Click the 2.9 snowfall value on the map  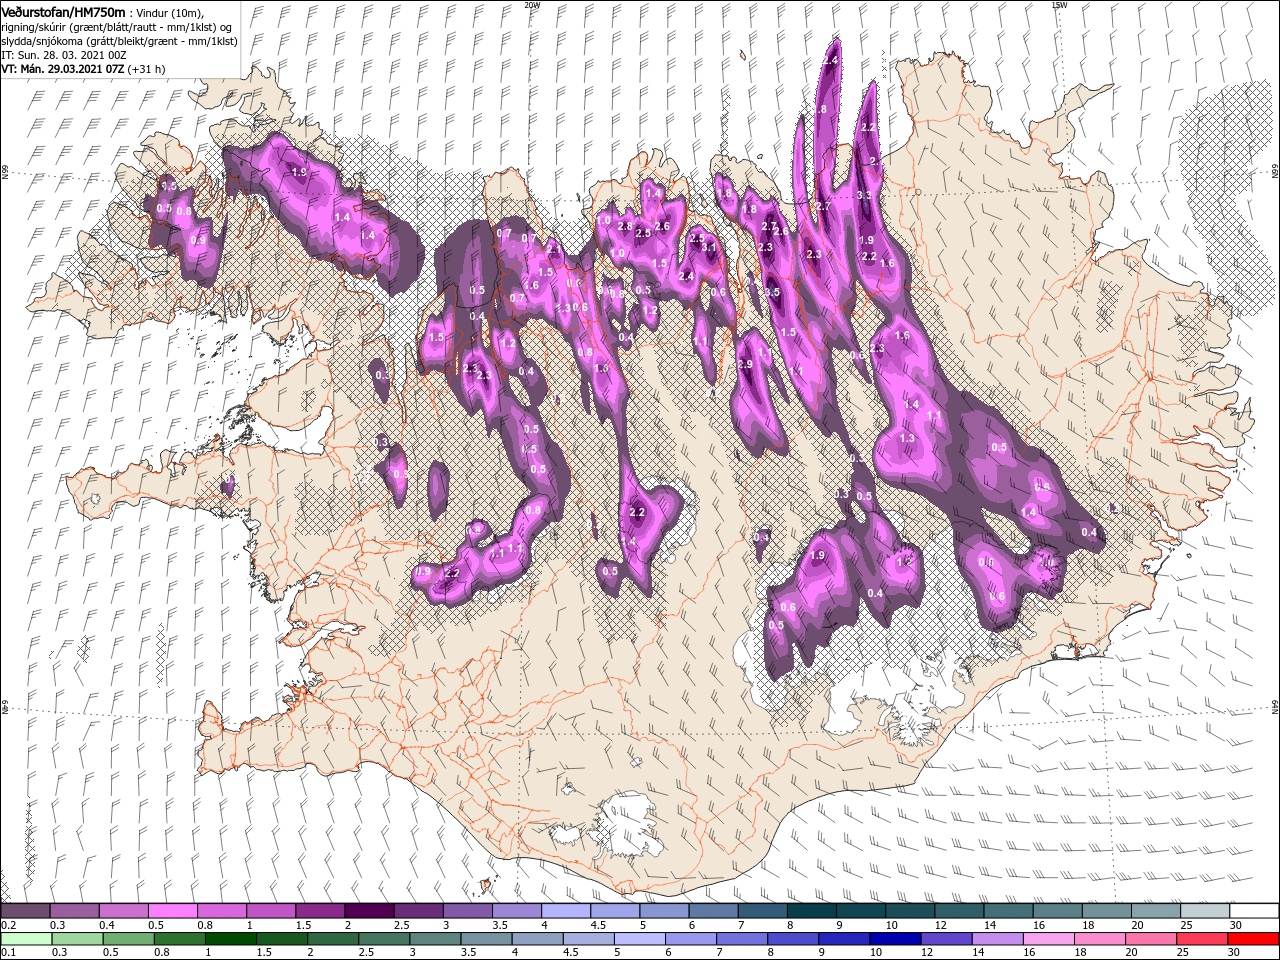744,365
